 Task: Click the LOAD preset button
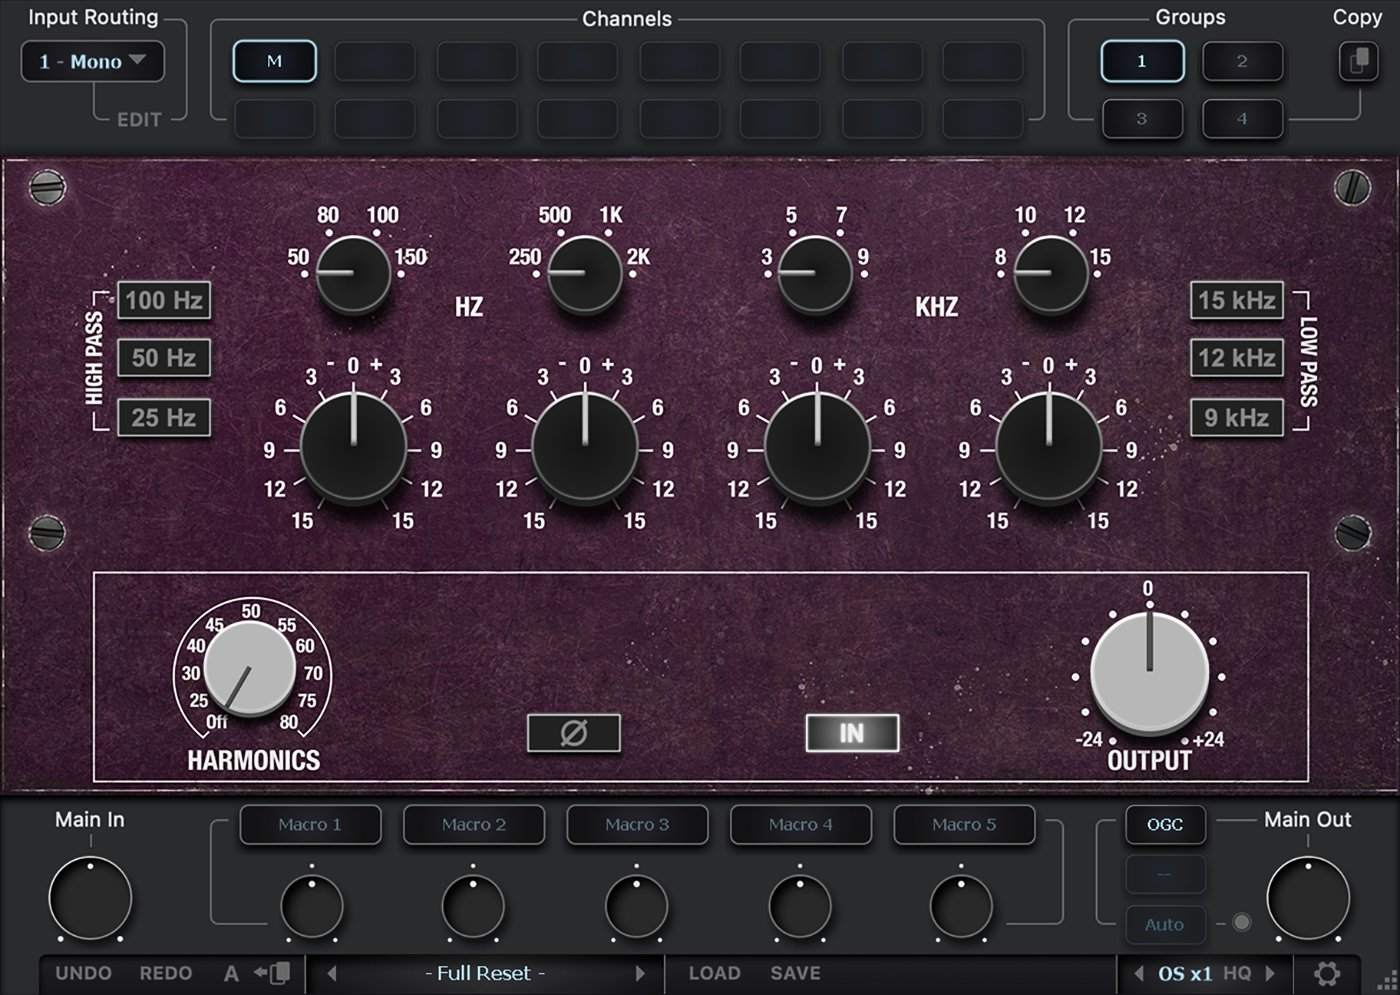tap(714, 973)
